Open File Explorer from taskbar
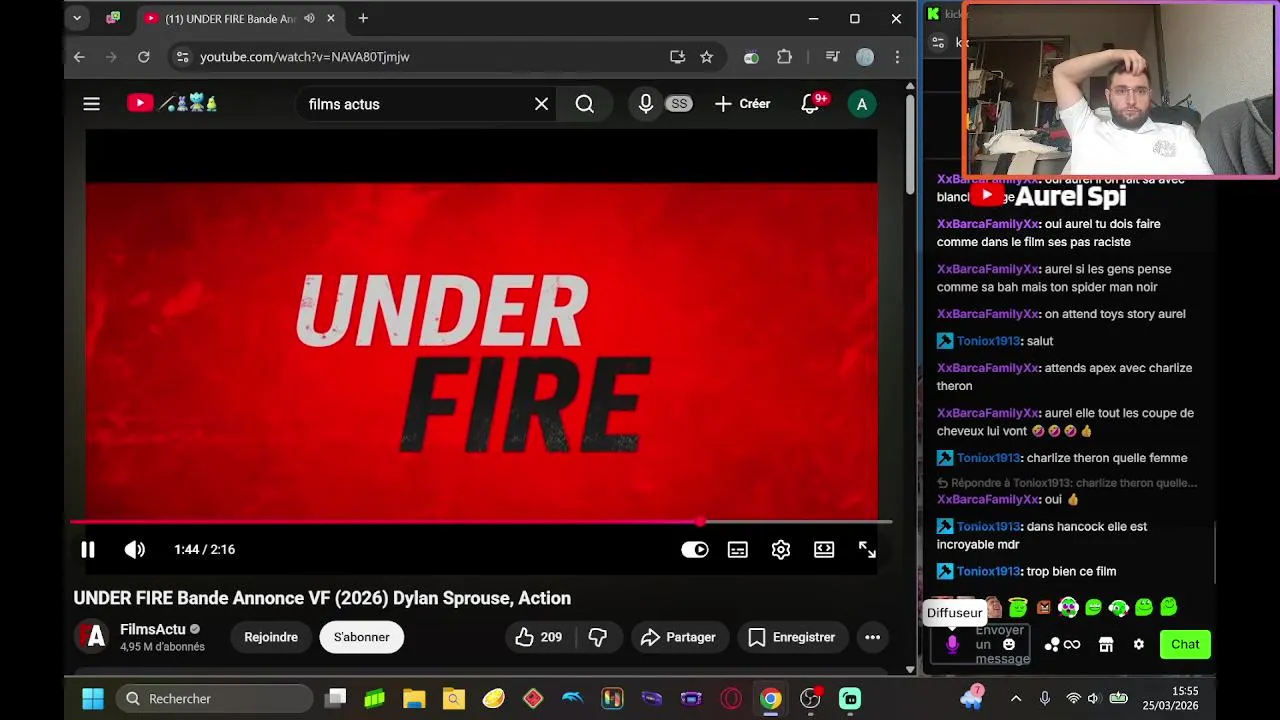 click(x=414, y=698)
